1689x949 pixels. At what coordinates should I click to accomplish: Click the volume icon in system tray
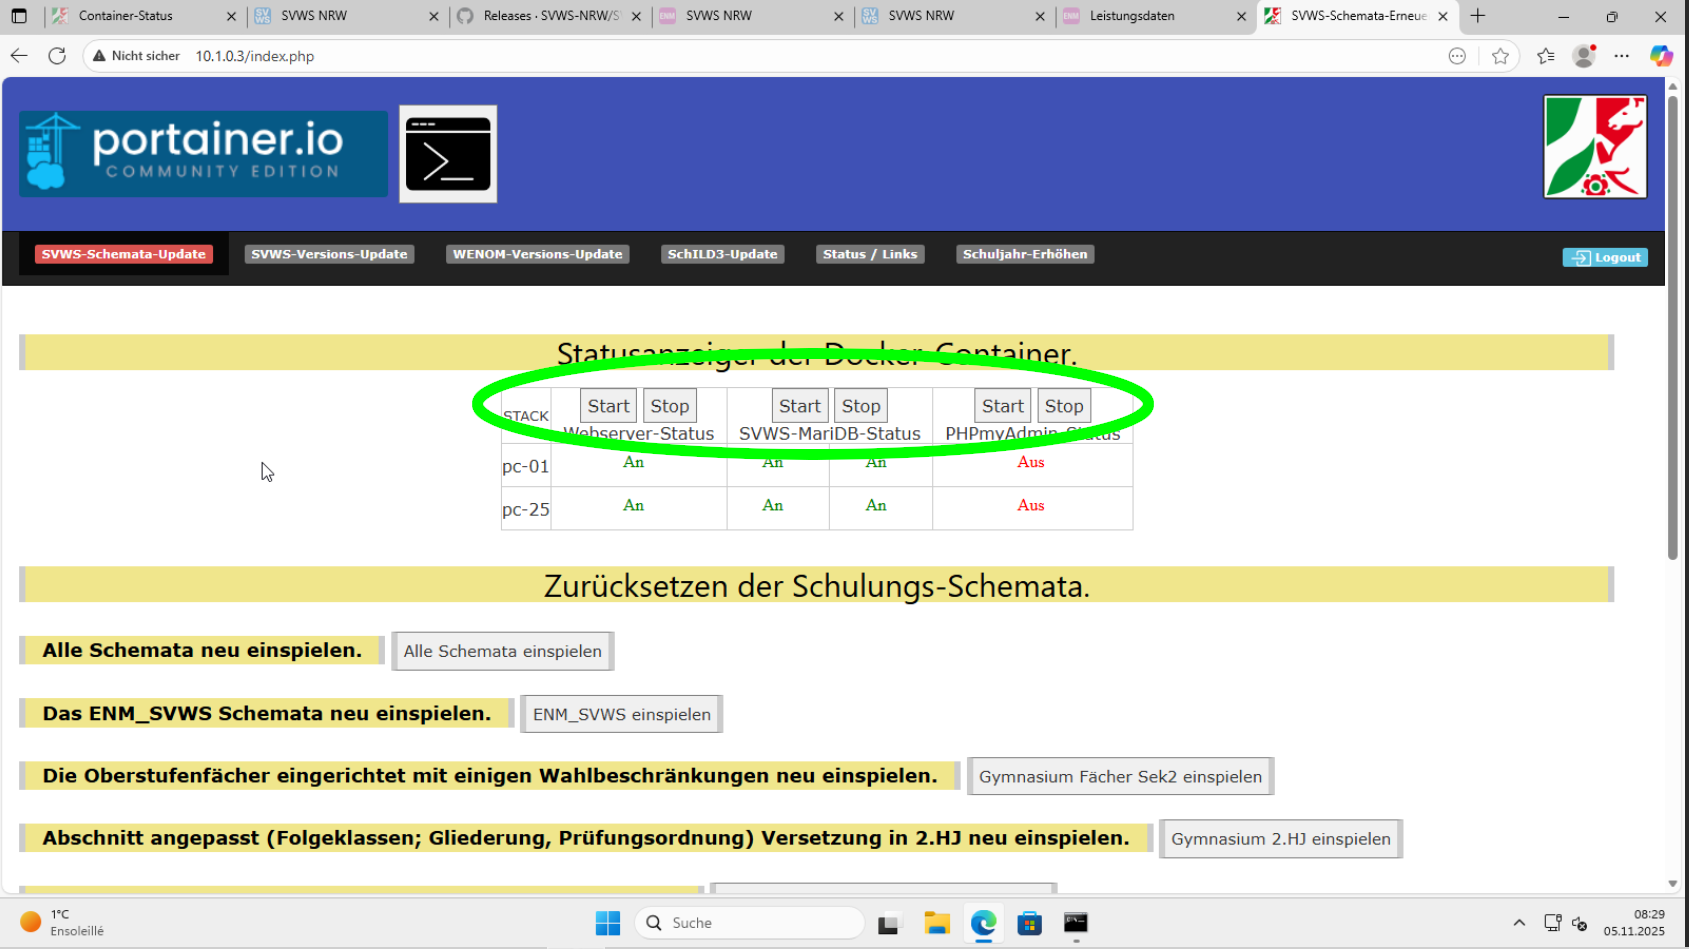pos(1580,923)
